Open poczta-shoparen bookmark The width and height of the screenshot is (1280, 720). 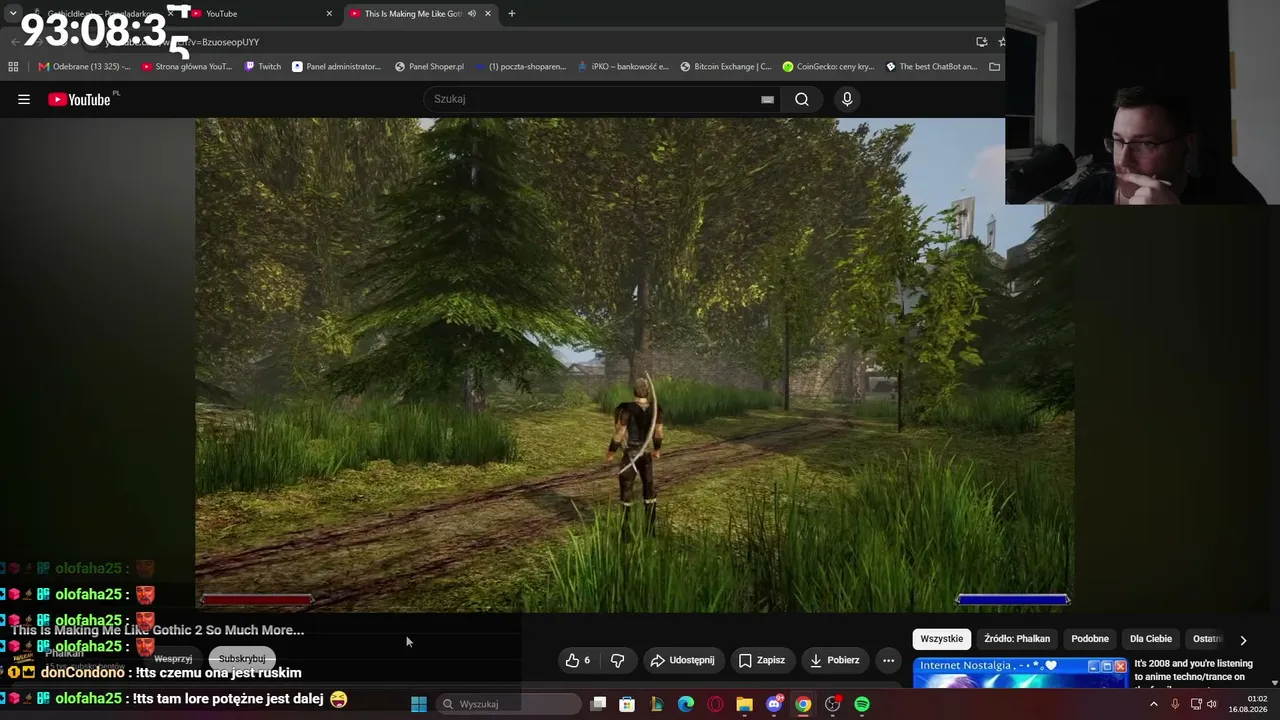tap(521, 67)
